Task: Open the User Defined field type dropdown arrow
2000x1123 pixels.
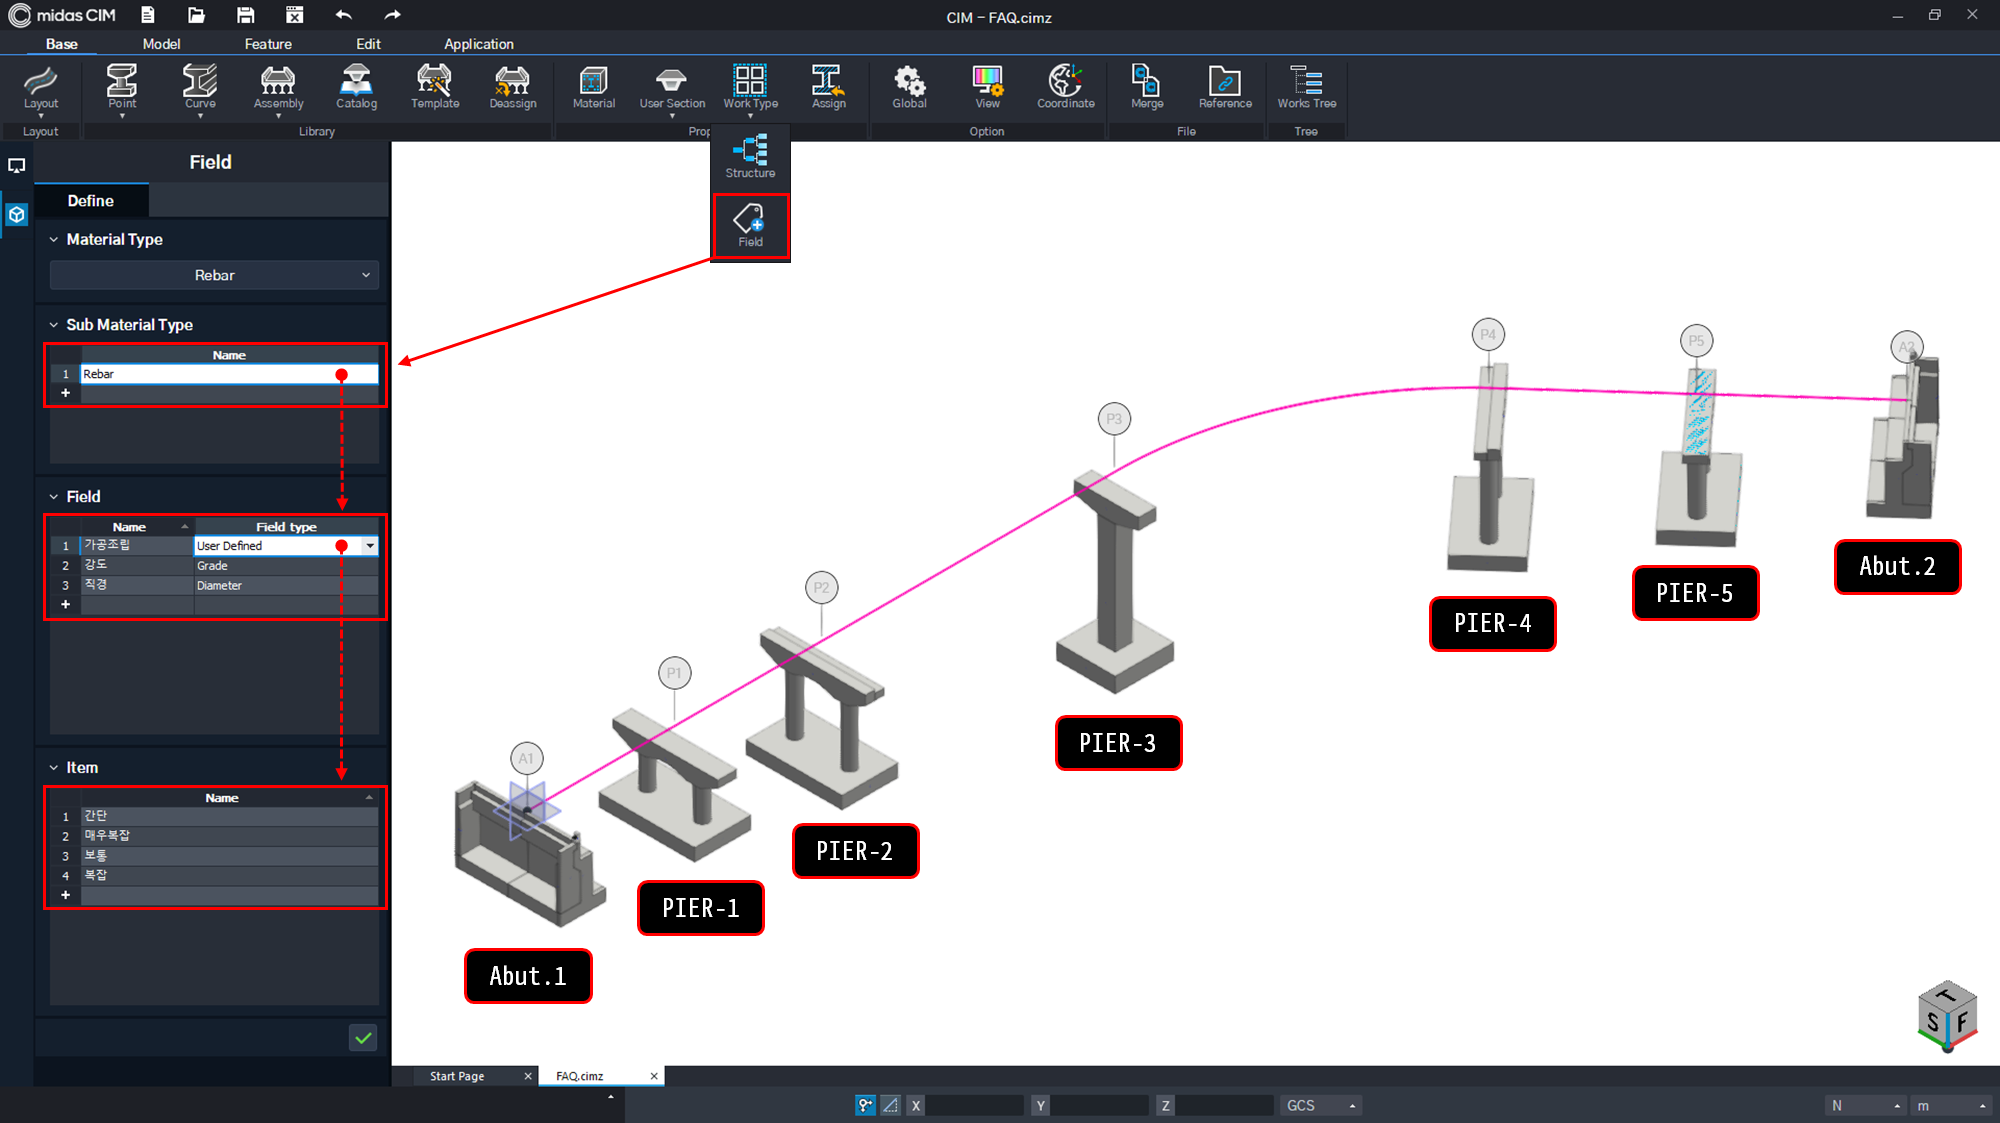Action: pyautogui.click(x=370, y=546)
